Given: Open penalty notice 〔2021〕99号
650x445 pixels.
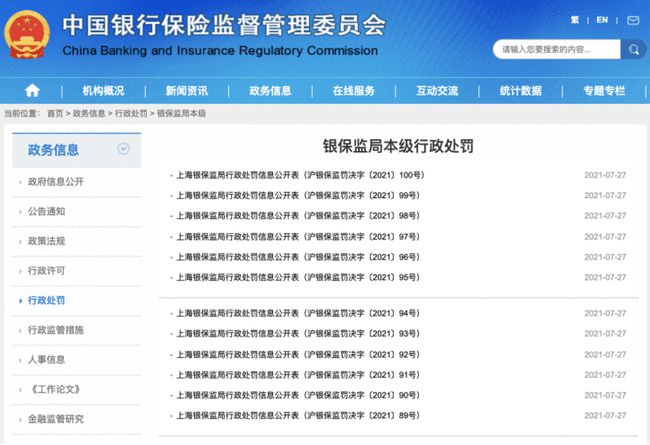Looking at the screenshot, I should coord(298,195).
